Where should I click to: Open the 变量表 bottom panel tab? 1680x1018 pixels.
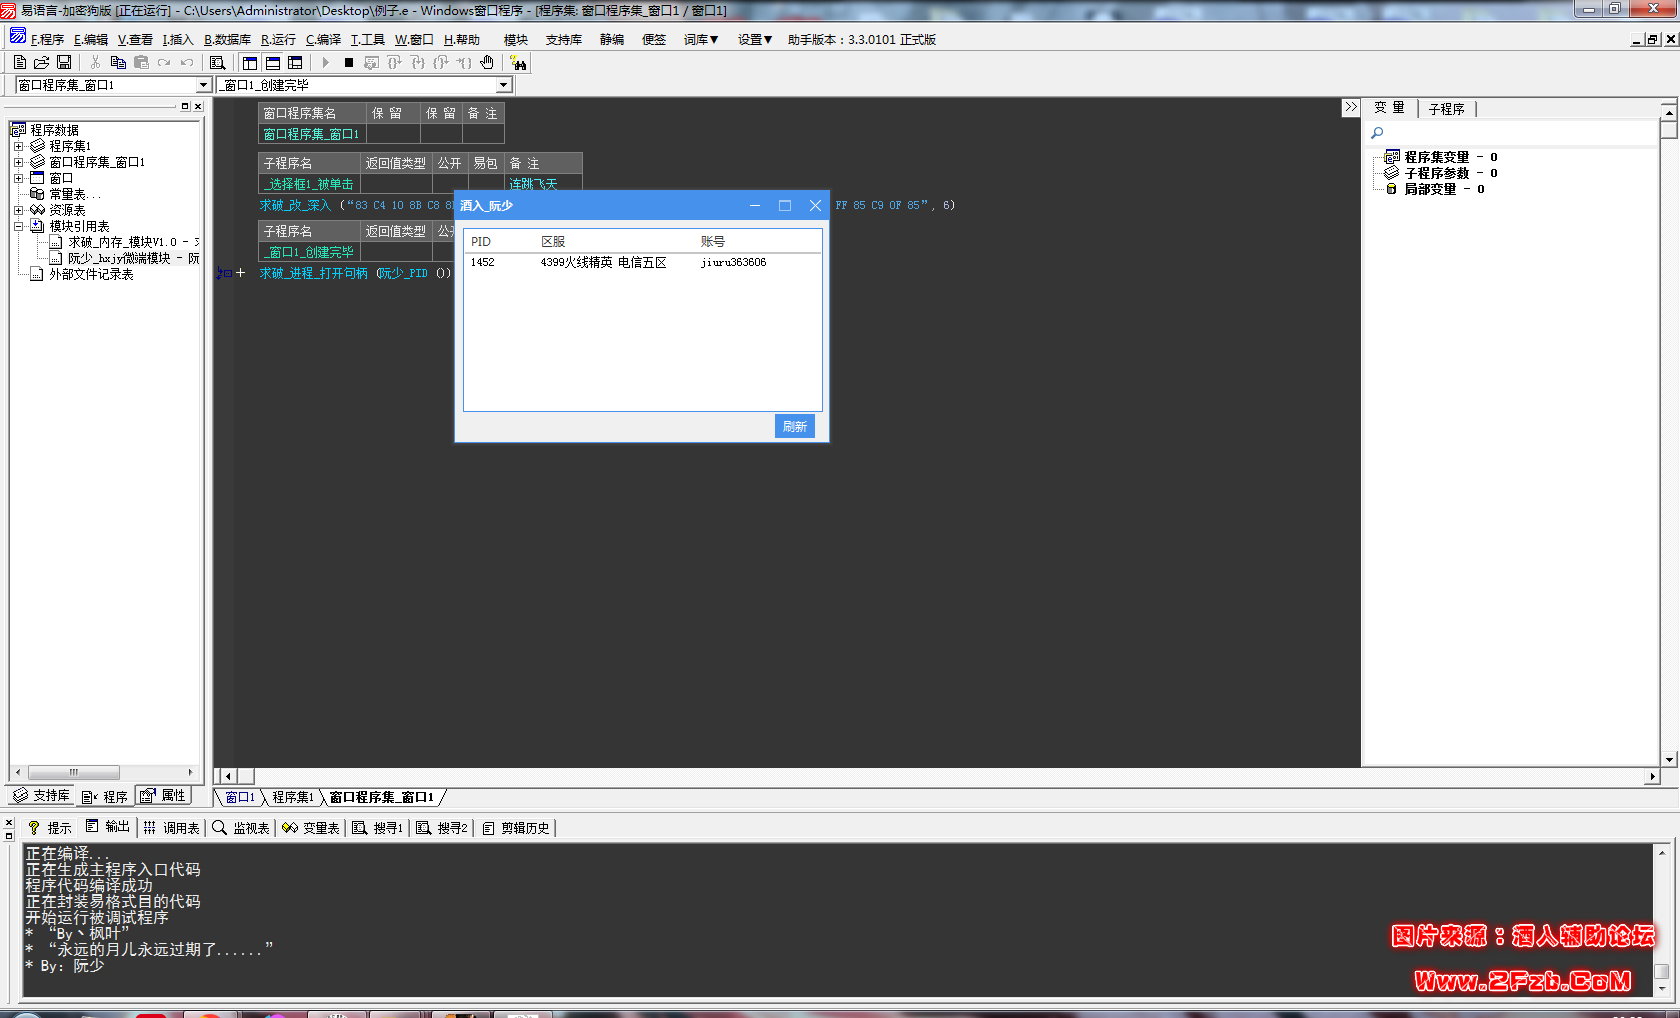311,828
